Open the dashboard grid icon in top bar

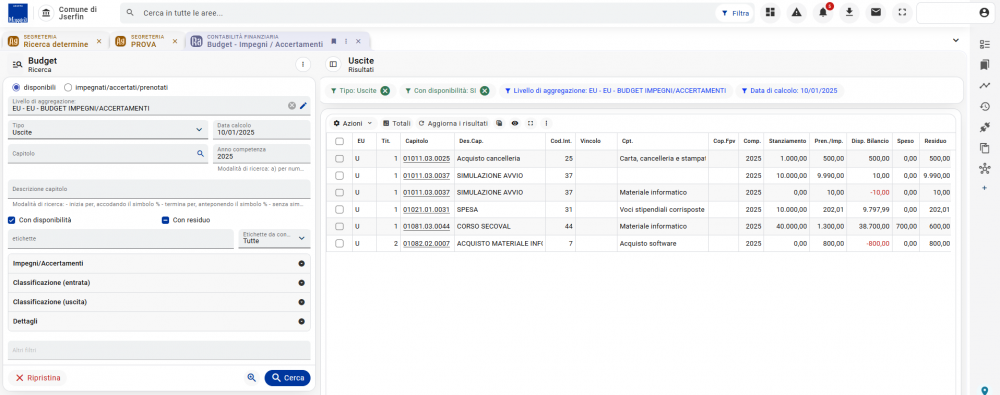click(x=770, y=13)
